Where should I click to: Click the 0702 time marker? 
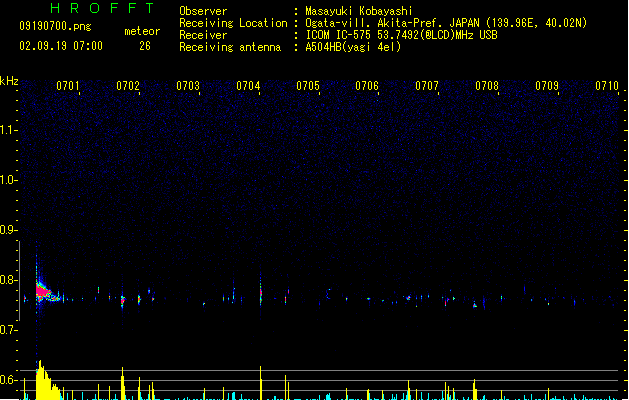click(128, 85)
